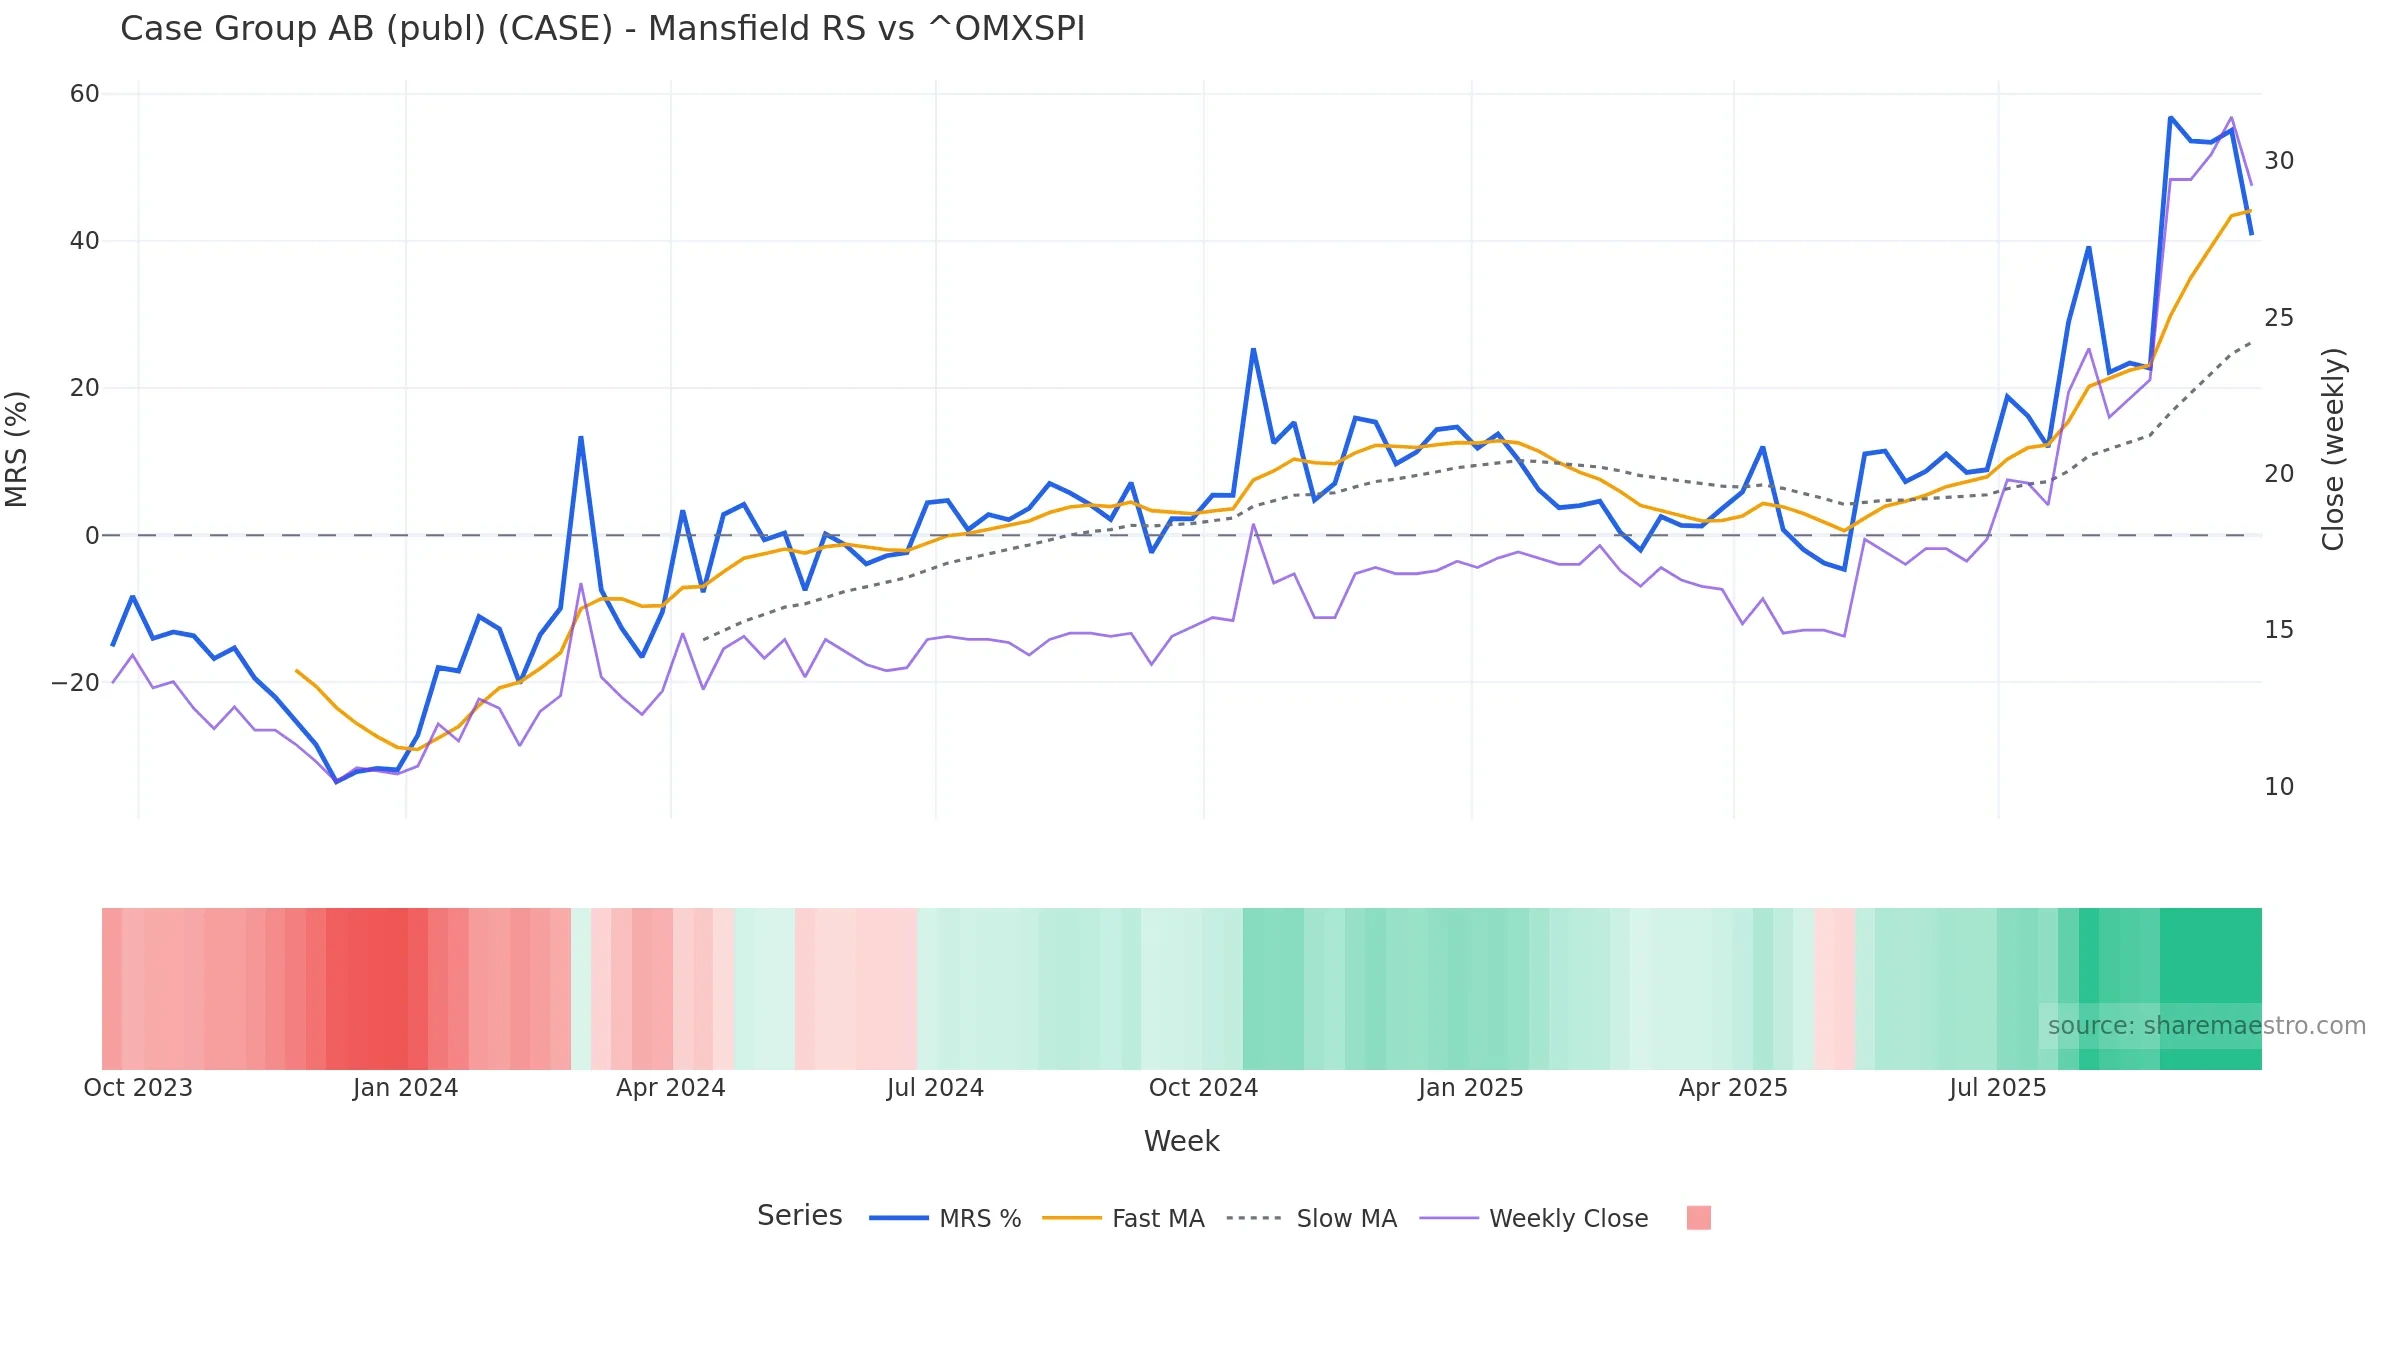Toggle the Fast MA legend entry
The width and height of the screenshot is (2400, 1350).
1123,1218
